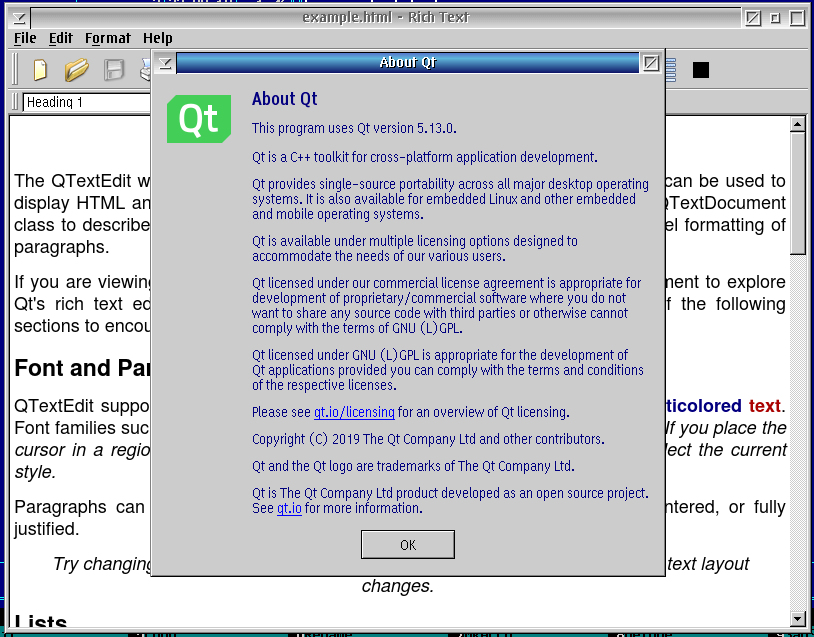The image size is (814, 637).
Task: Click the OK button in About Qt
Action: 408,545
